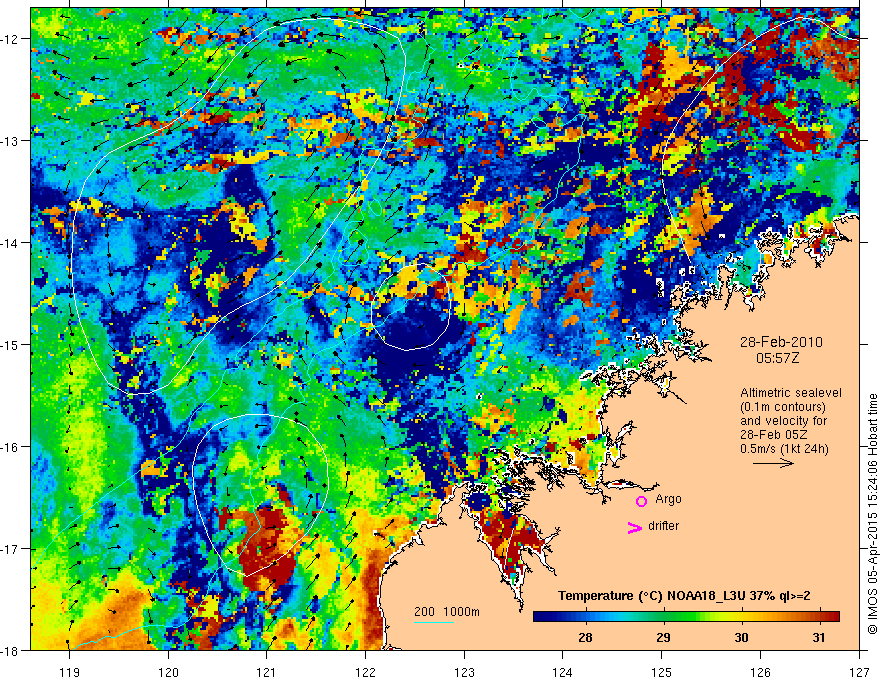
Task: Click the color bar tick label '30'
Action: pos(741,637)
